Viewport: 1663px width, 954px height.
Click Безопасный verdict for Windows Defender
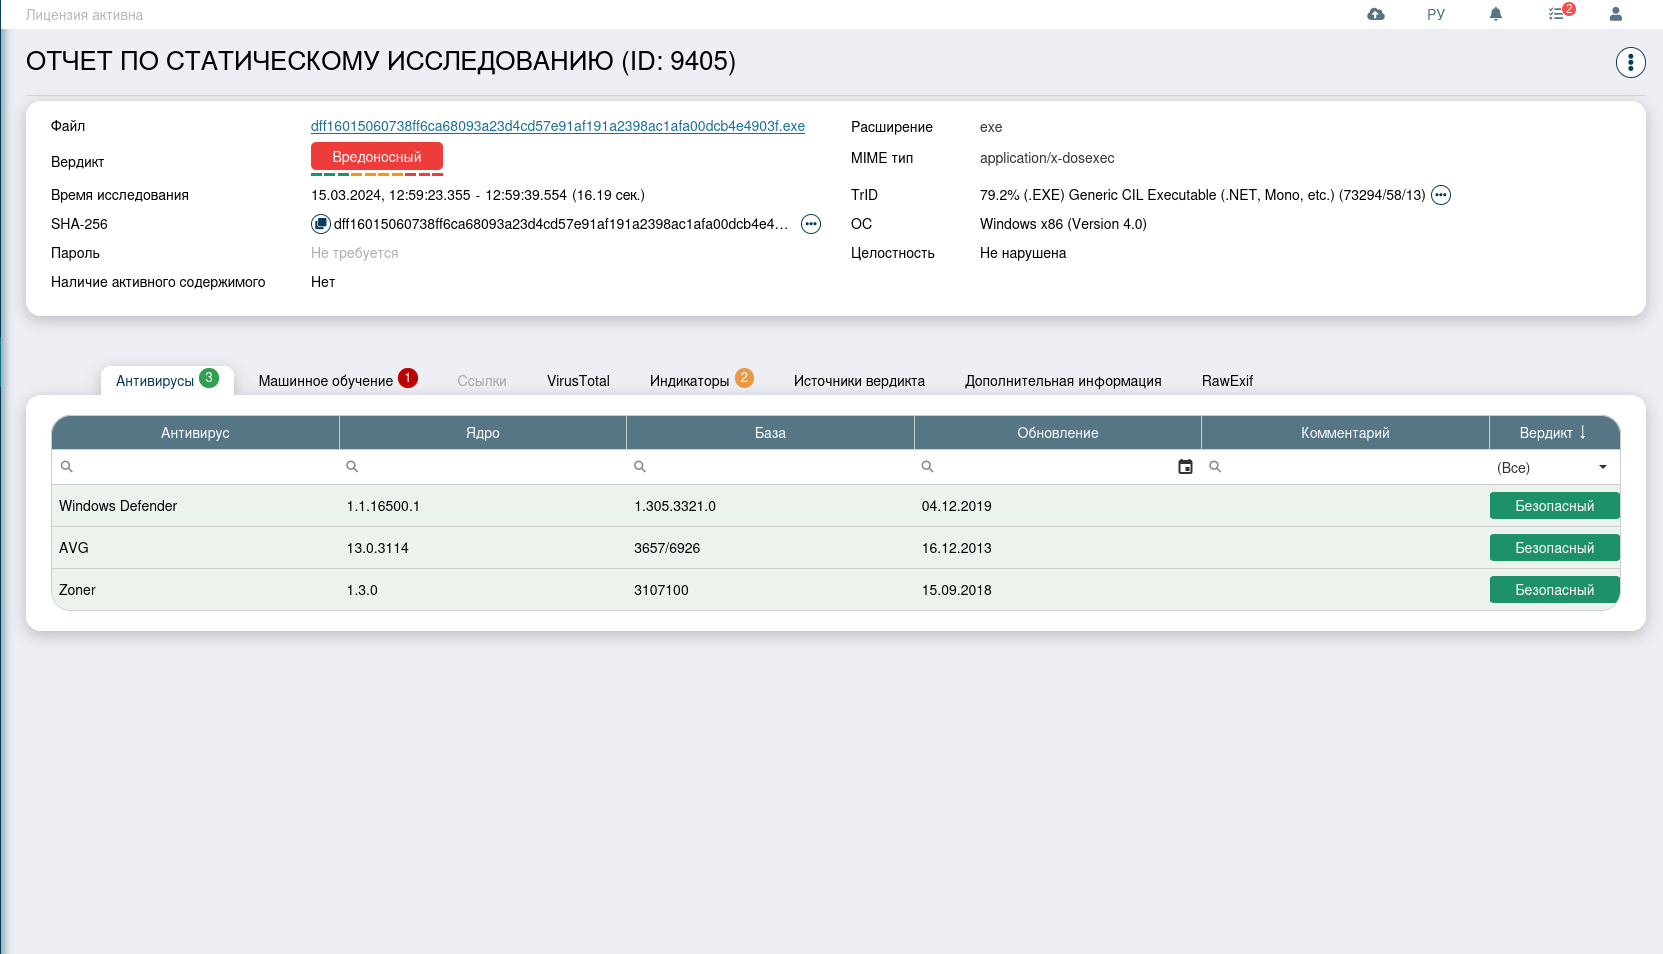[1554, 506]
